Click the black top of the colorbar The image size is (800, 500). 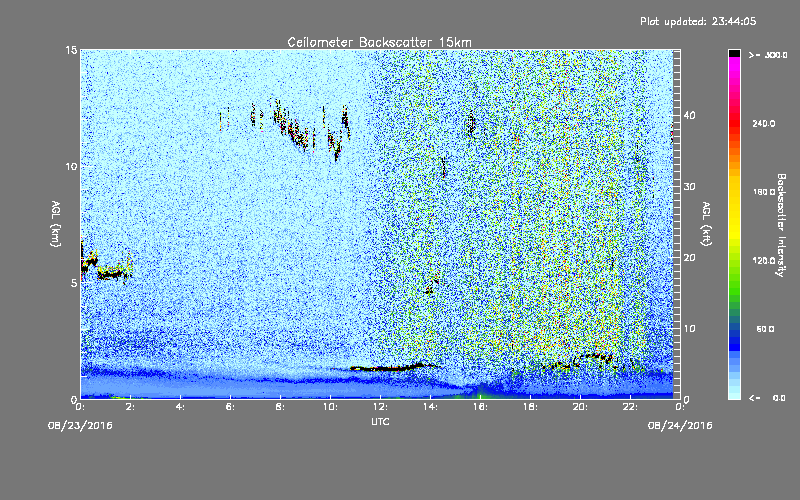[x=734, y=53]
